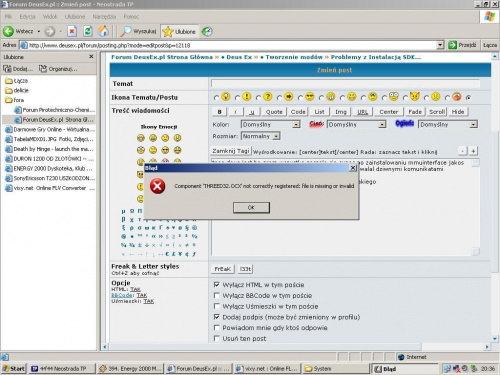Expand the address bar history dropdown

click(x=440, y=45)
